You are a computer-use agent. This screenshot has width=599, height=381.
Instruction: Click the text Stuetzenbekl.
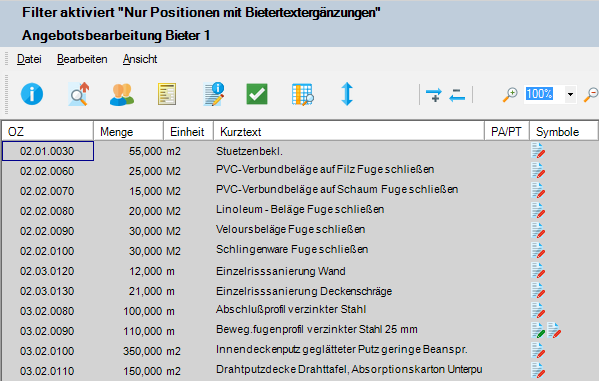click(x=249, y=151)
